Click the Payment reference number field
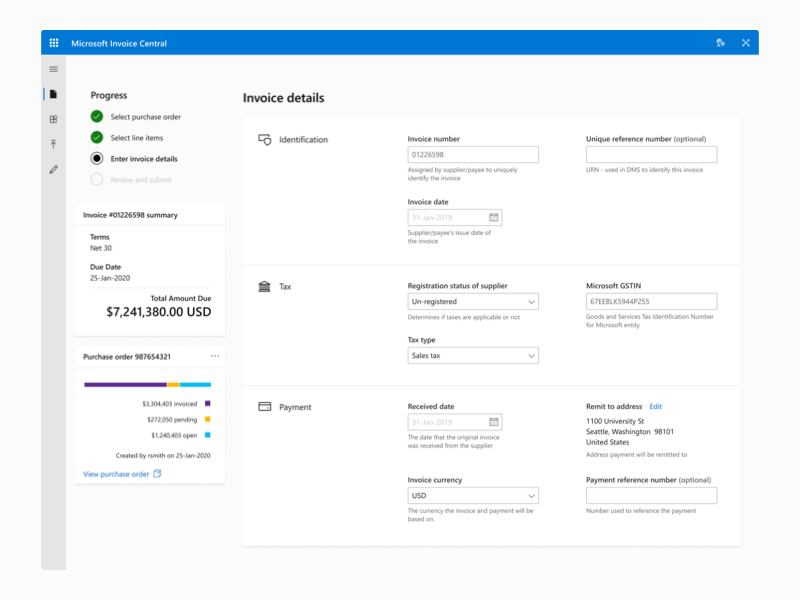The height and width of the screenshot is (600, 800). point(652,495)
